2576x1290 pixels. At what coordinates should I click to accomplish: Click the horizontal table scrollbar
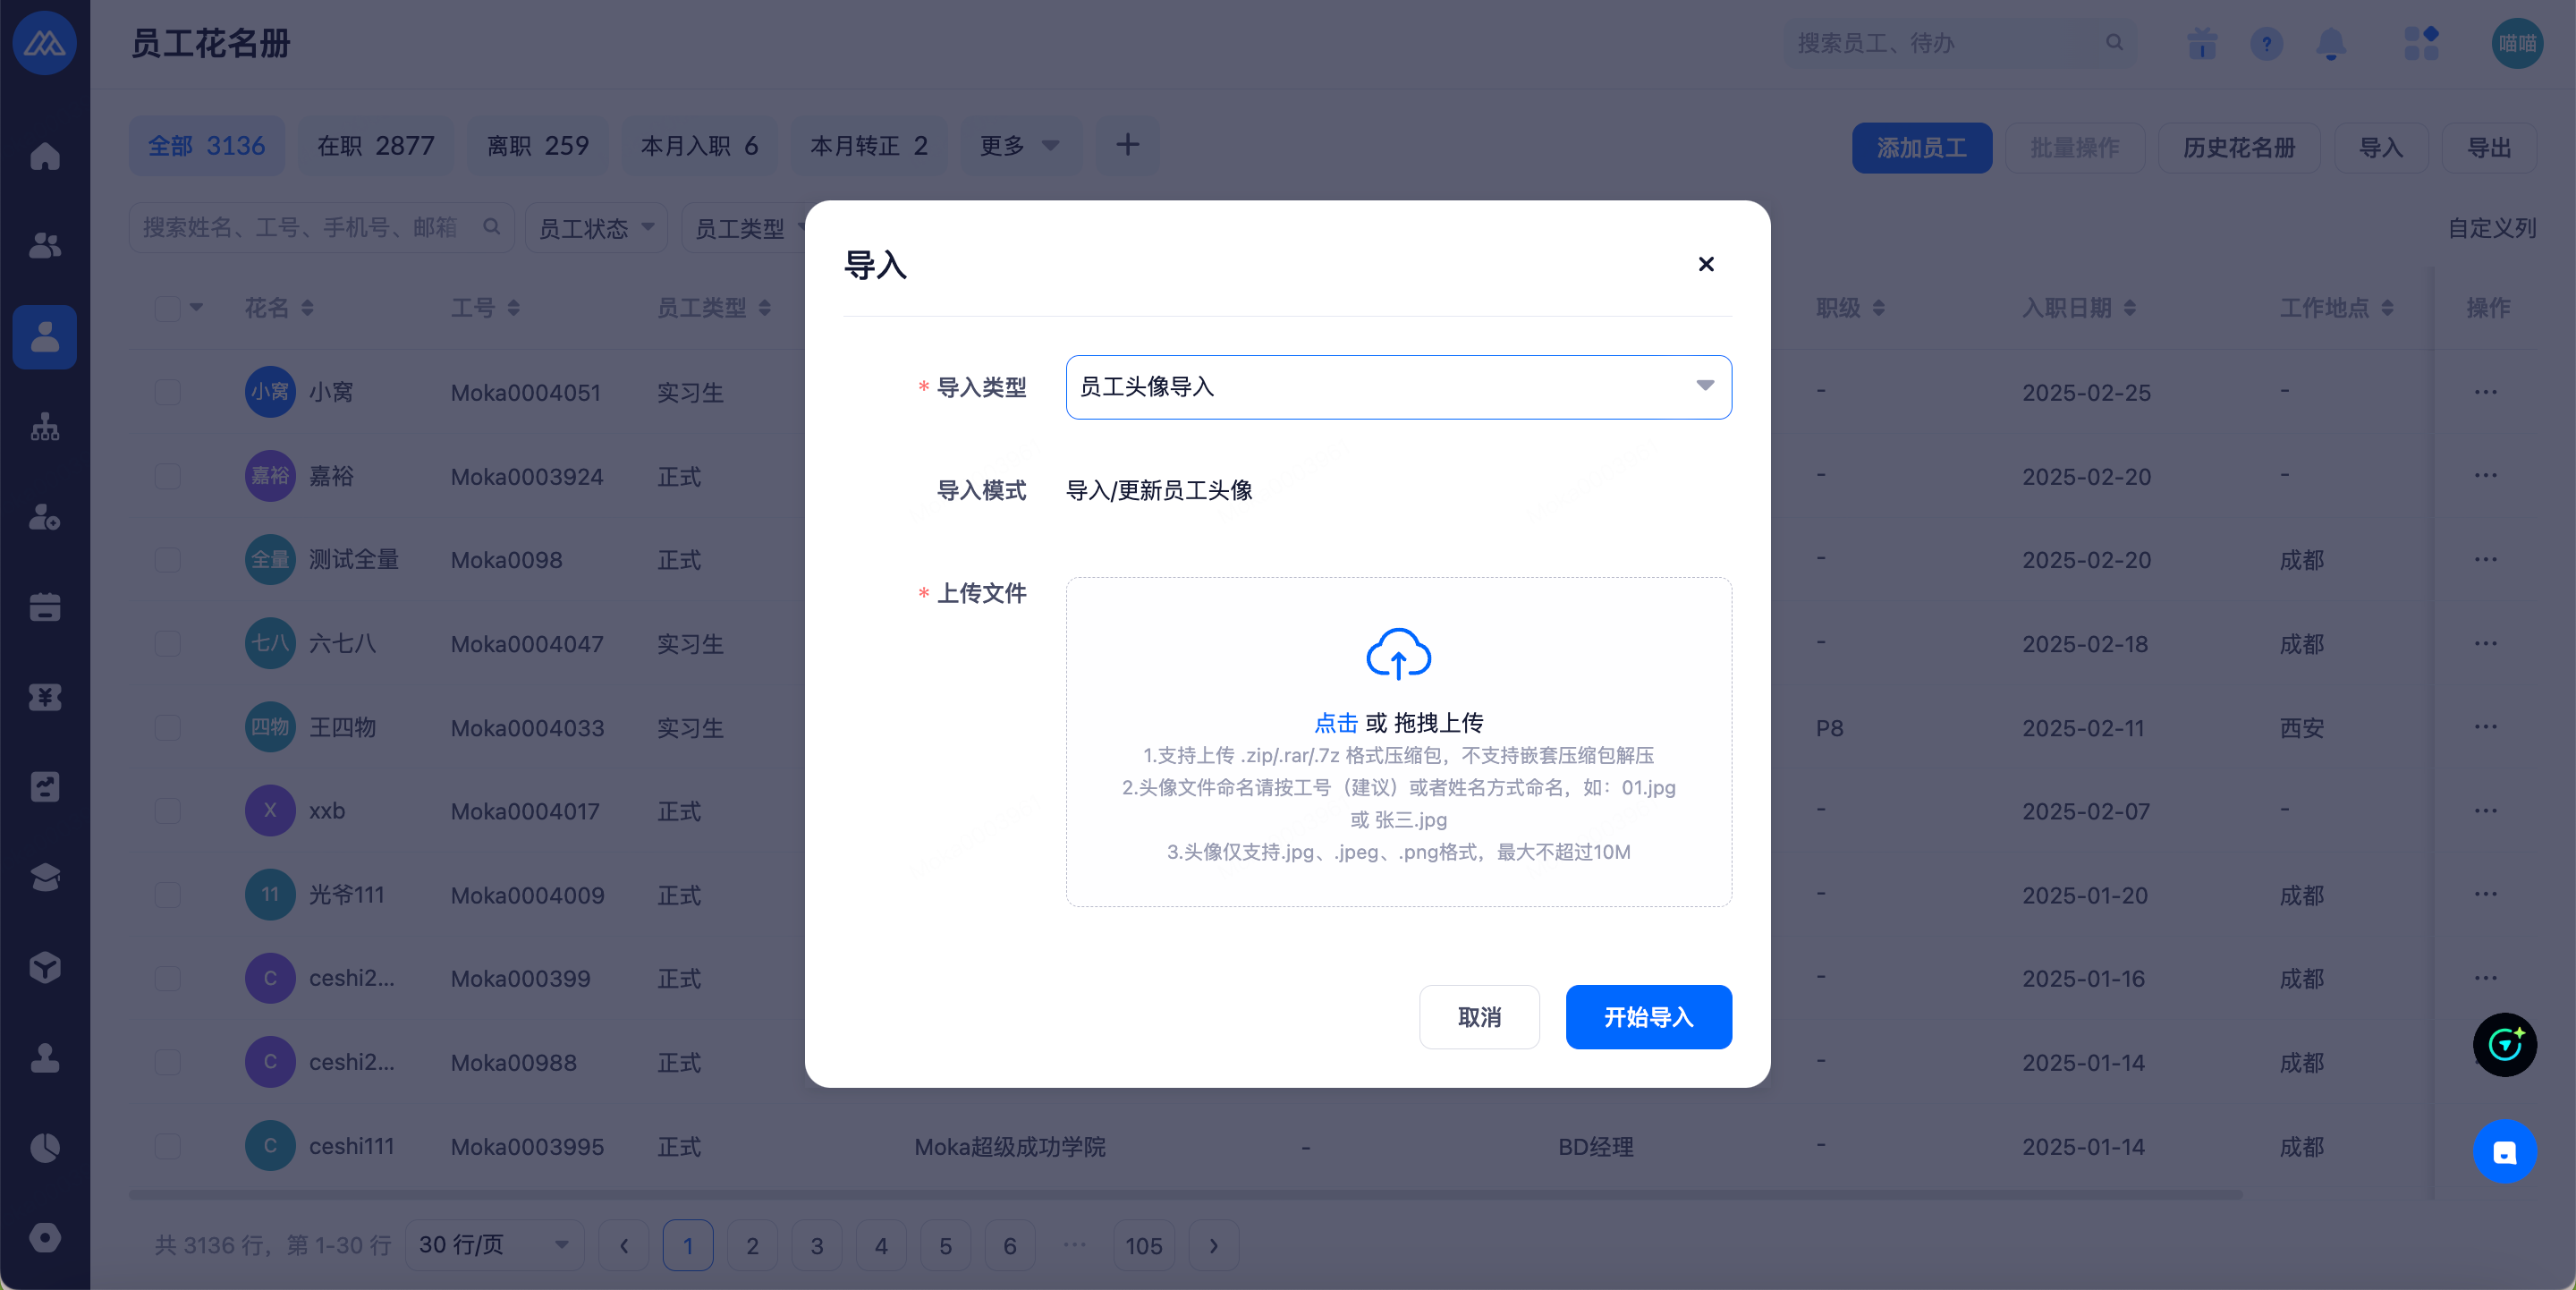(1185, 1194)
